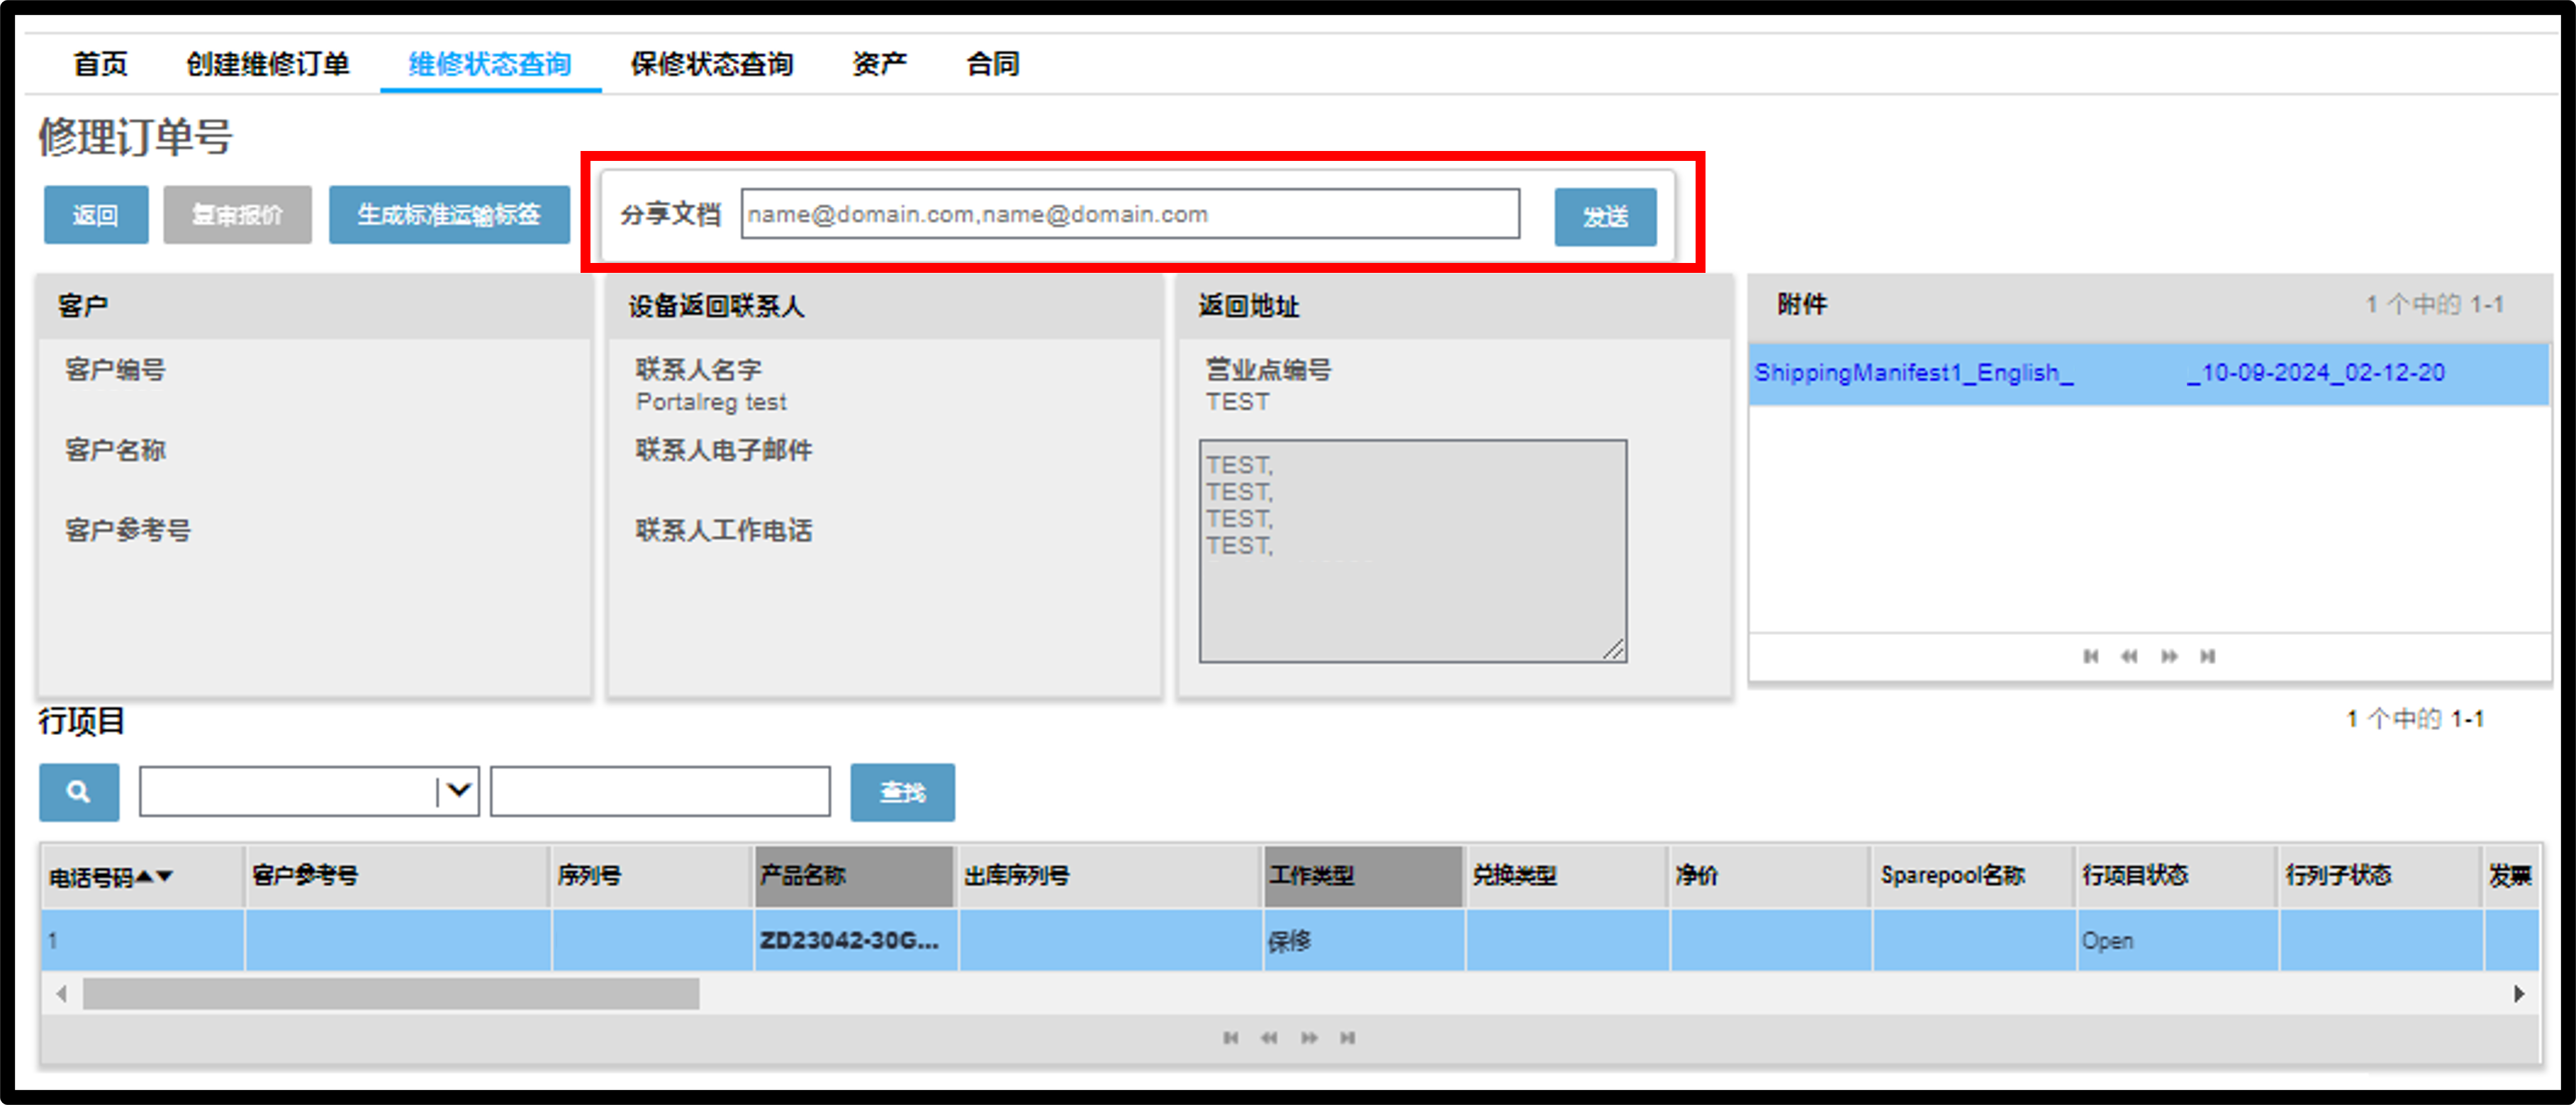Viewport: 2576px width, 1105px height.
Task: Go to first page of line items grid
Action: click(1231, 1038)
